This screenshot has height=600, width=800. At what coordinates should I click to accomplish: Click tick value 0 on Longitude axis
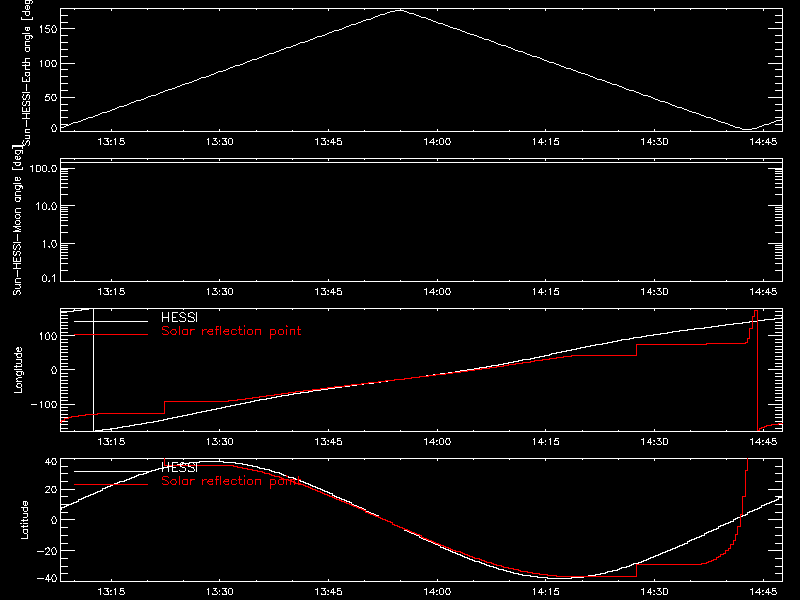pos(54,370)
